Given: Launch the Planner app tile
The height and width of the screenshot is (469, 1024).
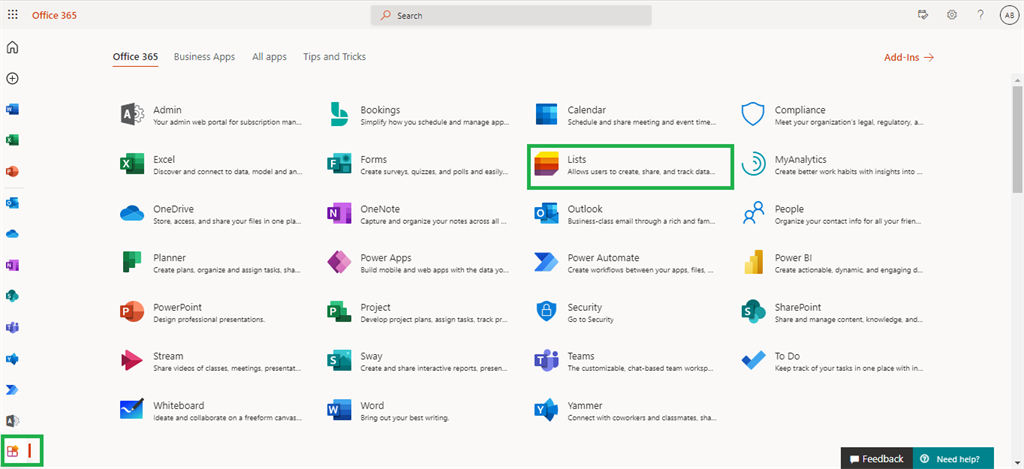Looking at the screenshot, I should coord(210,263).
